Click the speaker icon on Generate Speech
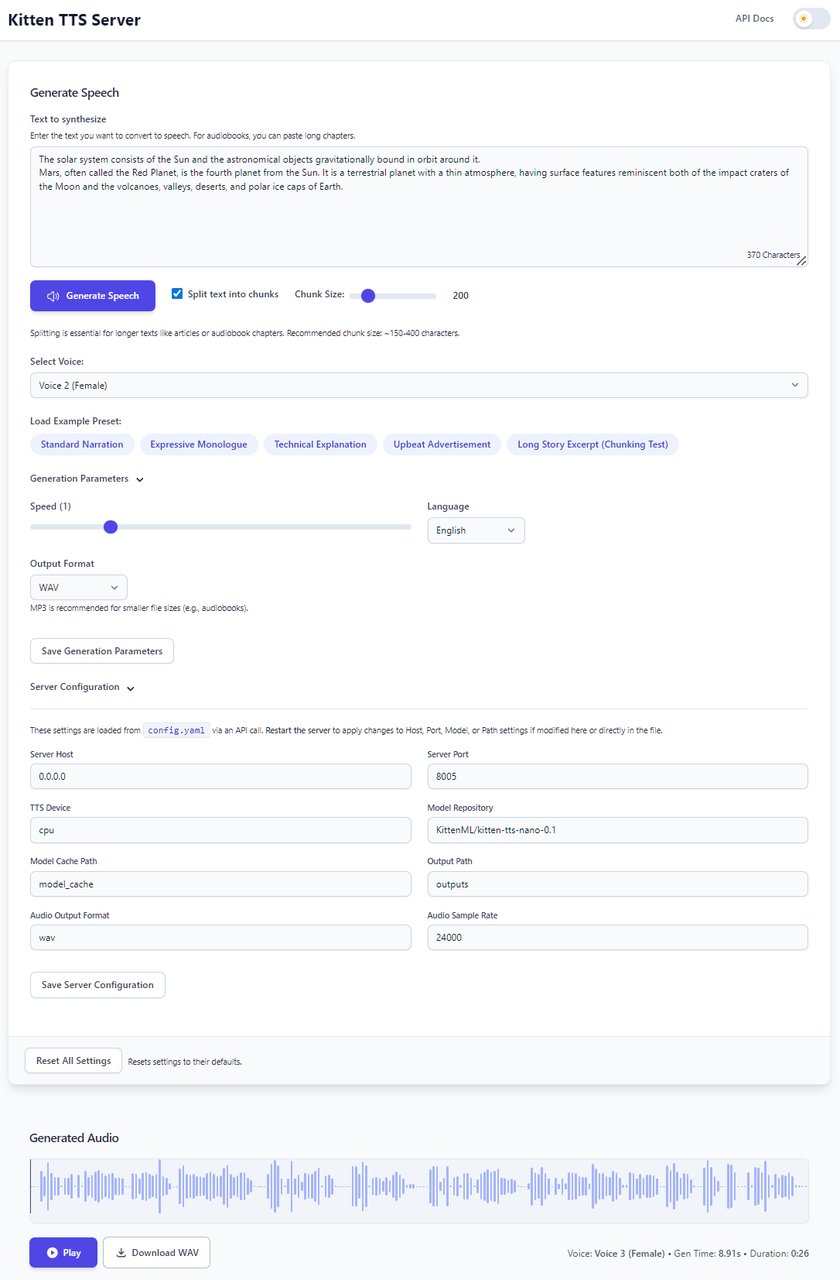840x1280 pixels. [x=55, y=295]
